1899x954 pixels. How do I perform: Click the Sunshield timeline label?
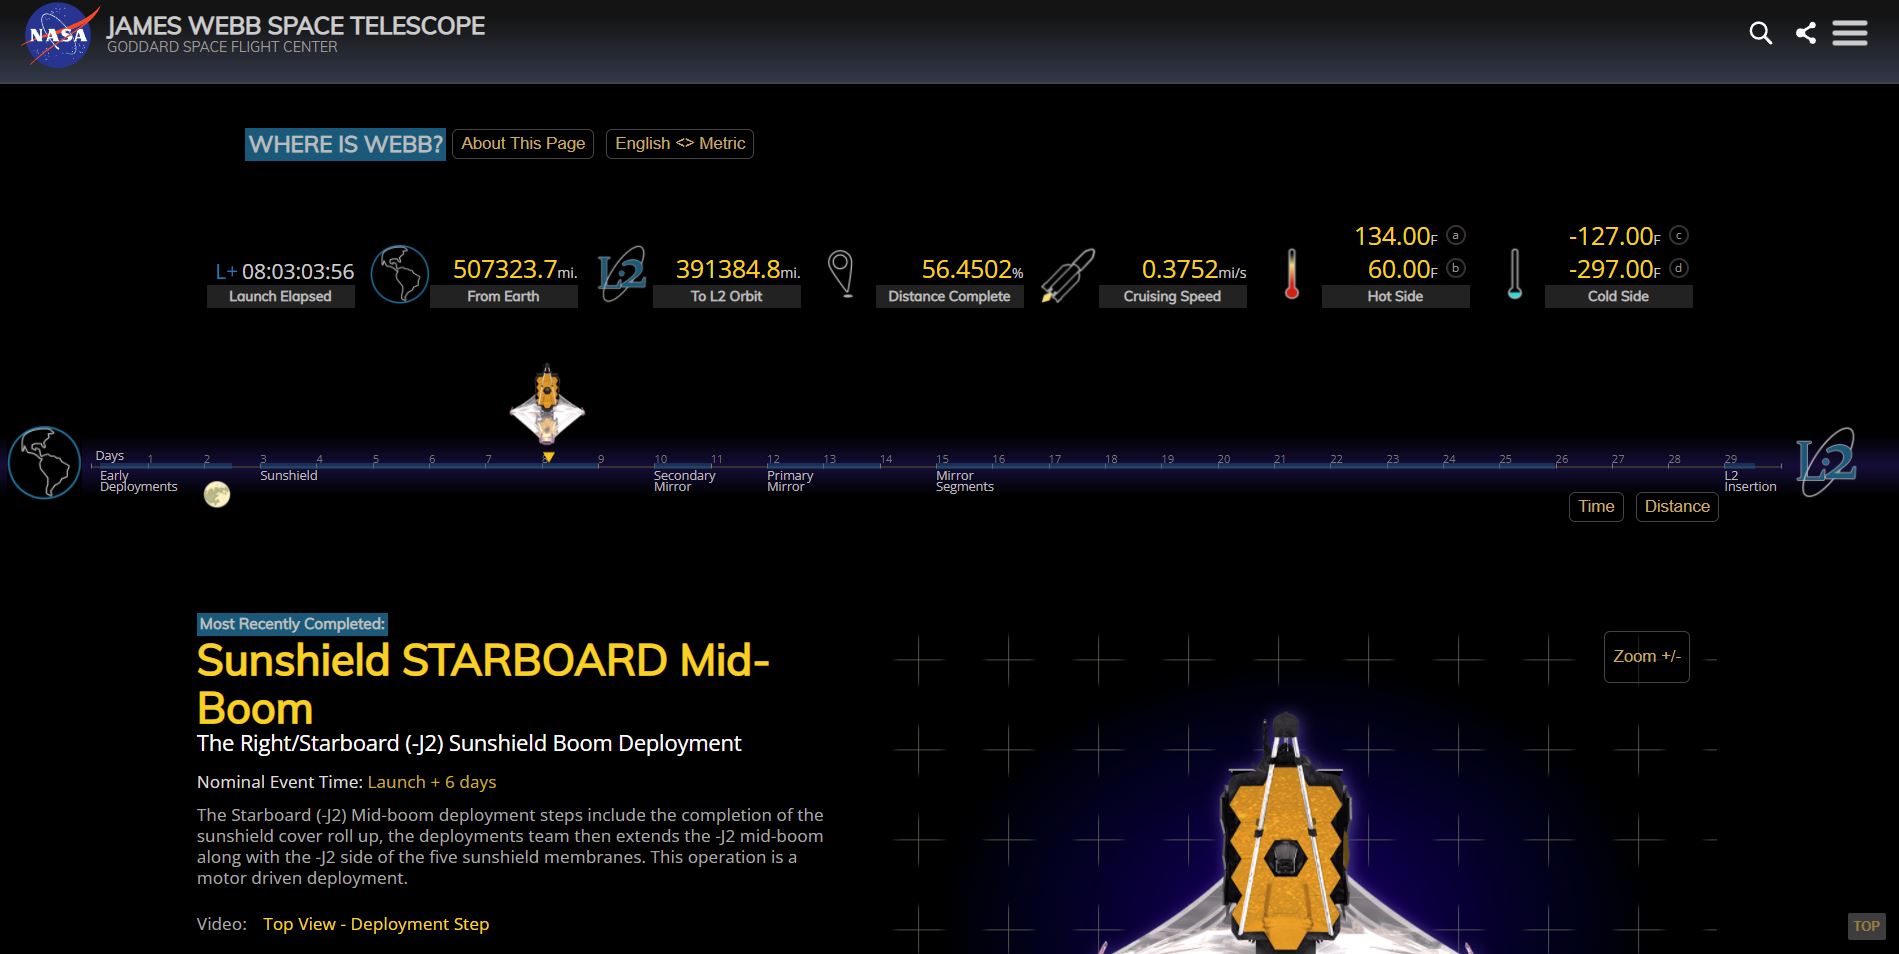(x=288, y=475)
